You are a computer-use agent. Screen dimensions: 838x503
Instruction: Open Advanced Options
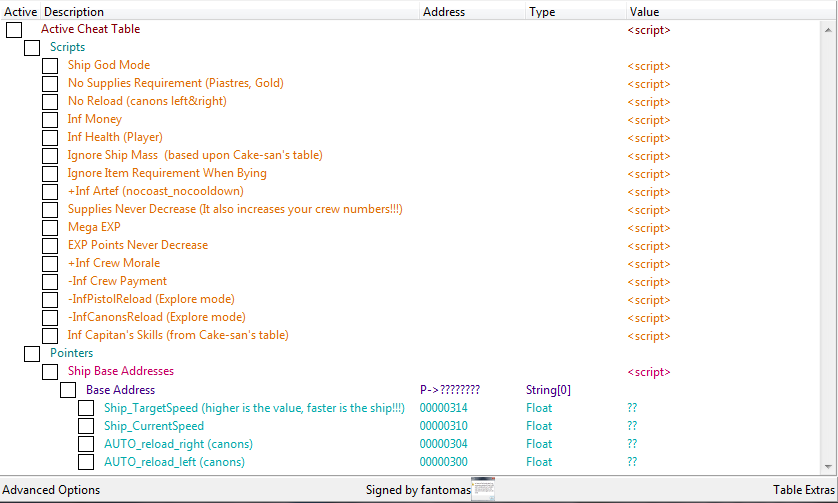(x=51, y=490)
